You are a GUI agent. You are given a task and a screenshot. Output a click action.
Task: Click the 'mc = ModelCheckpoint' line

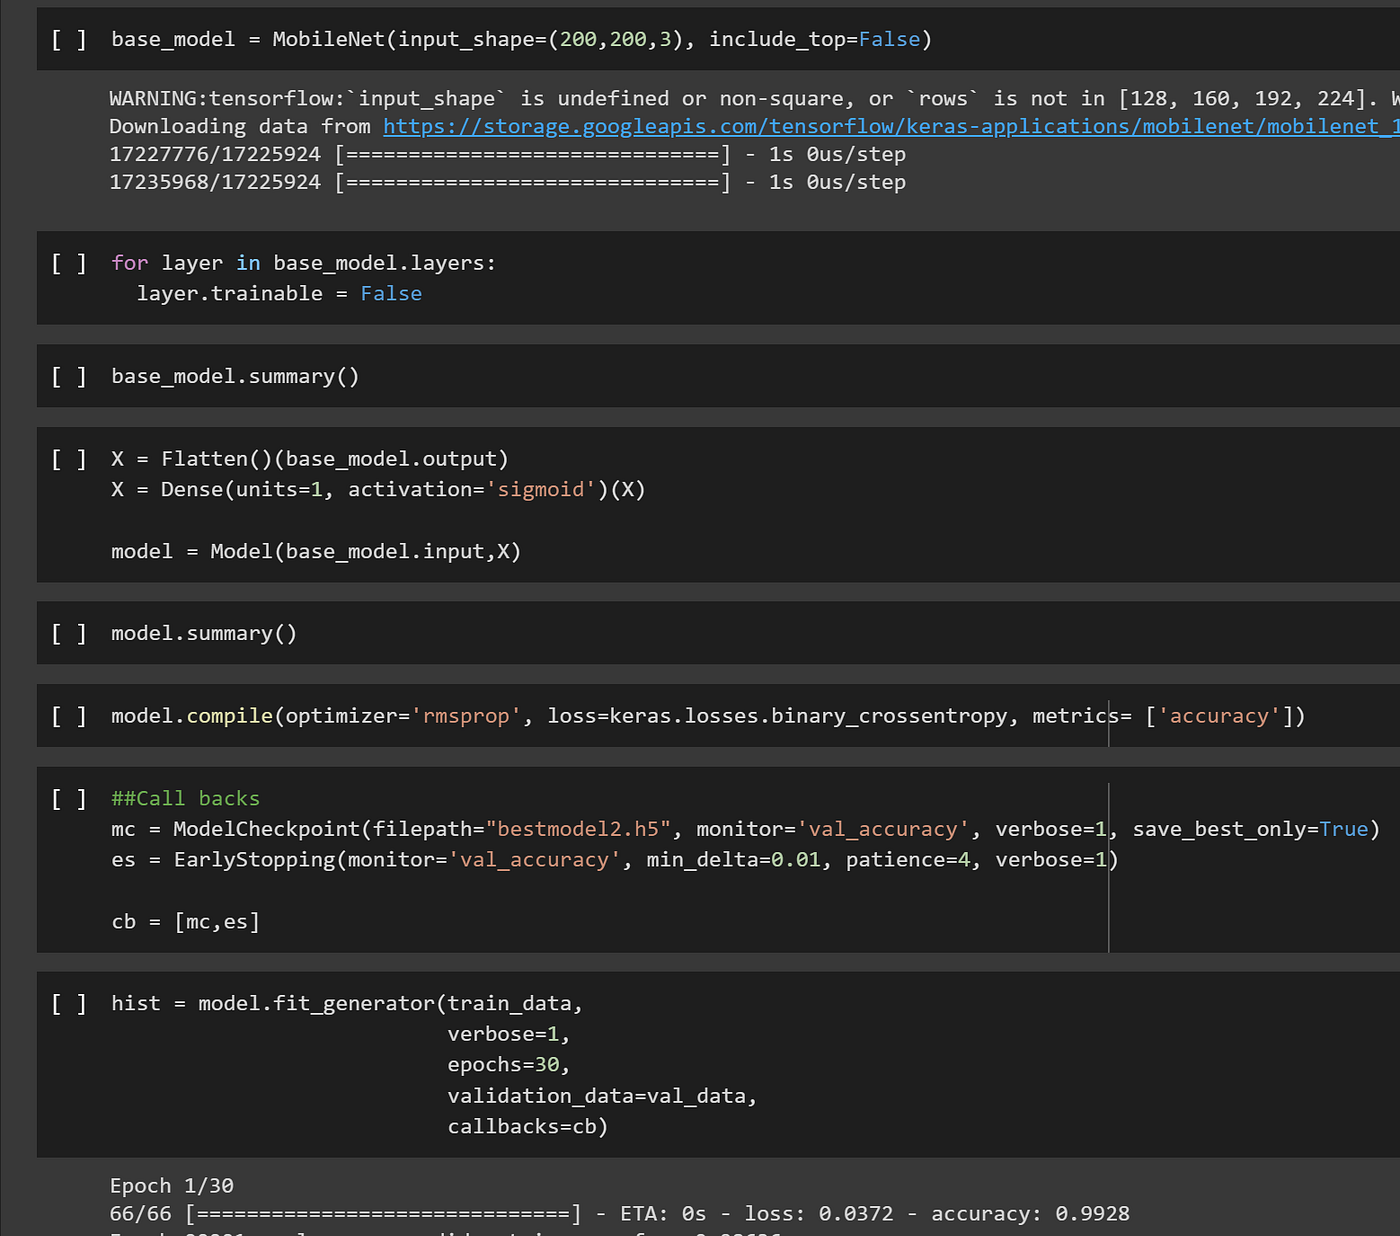click(x=745, y=829)
